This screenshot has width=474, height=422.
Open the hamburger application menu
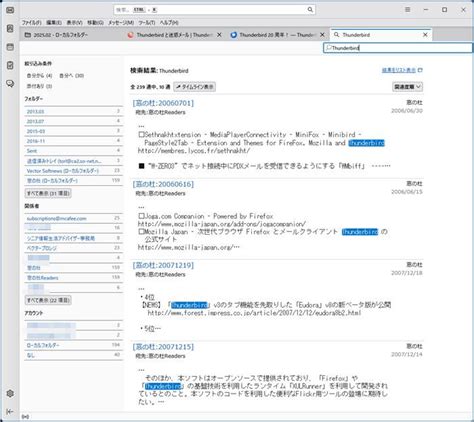pyautogui.click(x=407, y=10)
